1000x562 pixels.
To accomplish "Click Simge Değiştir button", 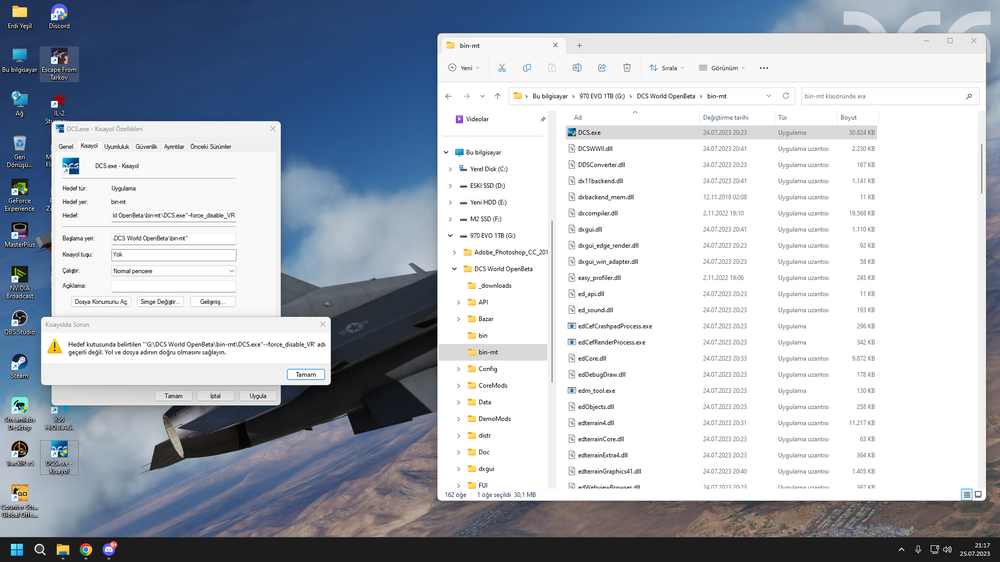I will (159, 302).
